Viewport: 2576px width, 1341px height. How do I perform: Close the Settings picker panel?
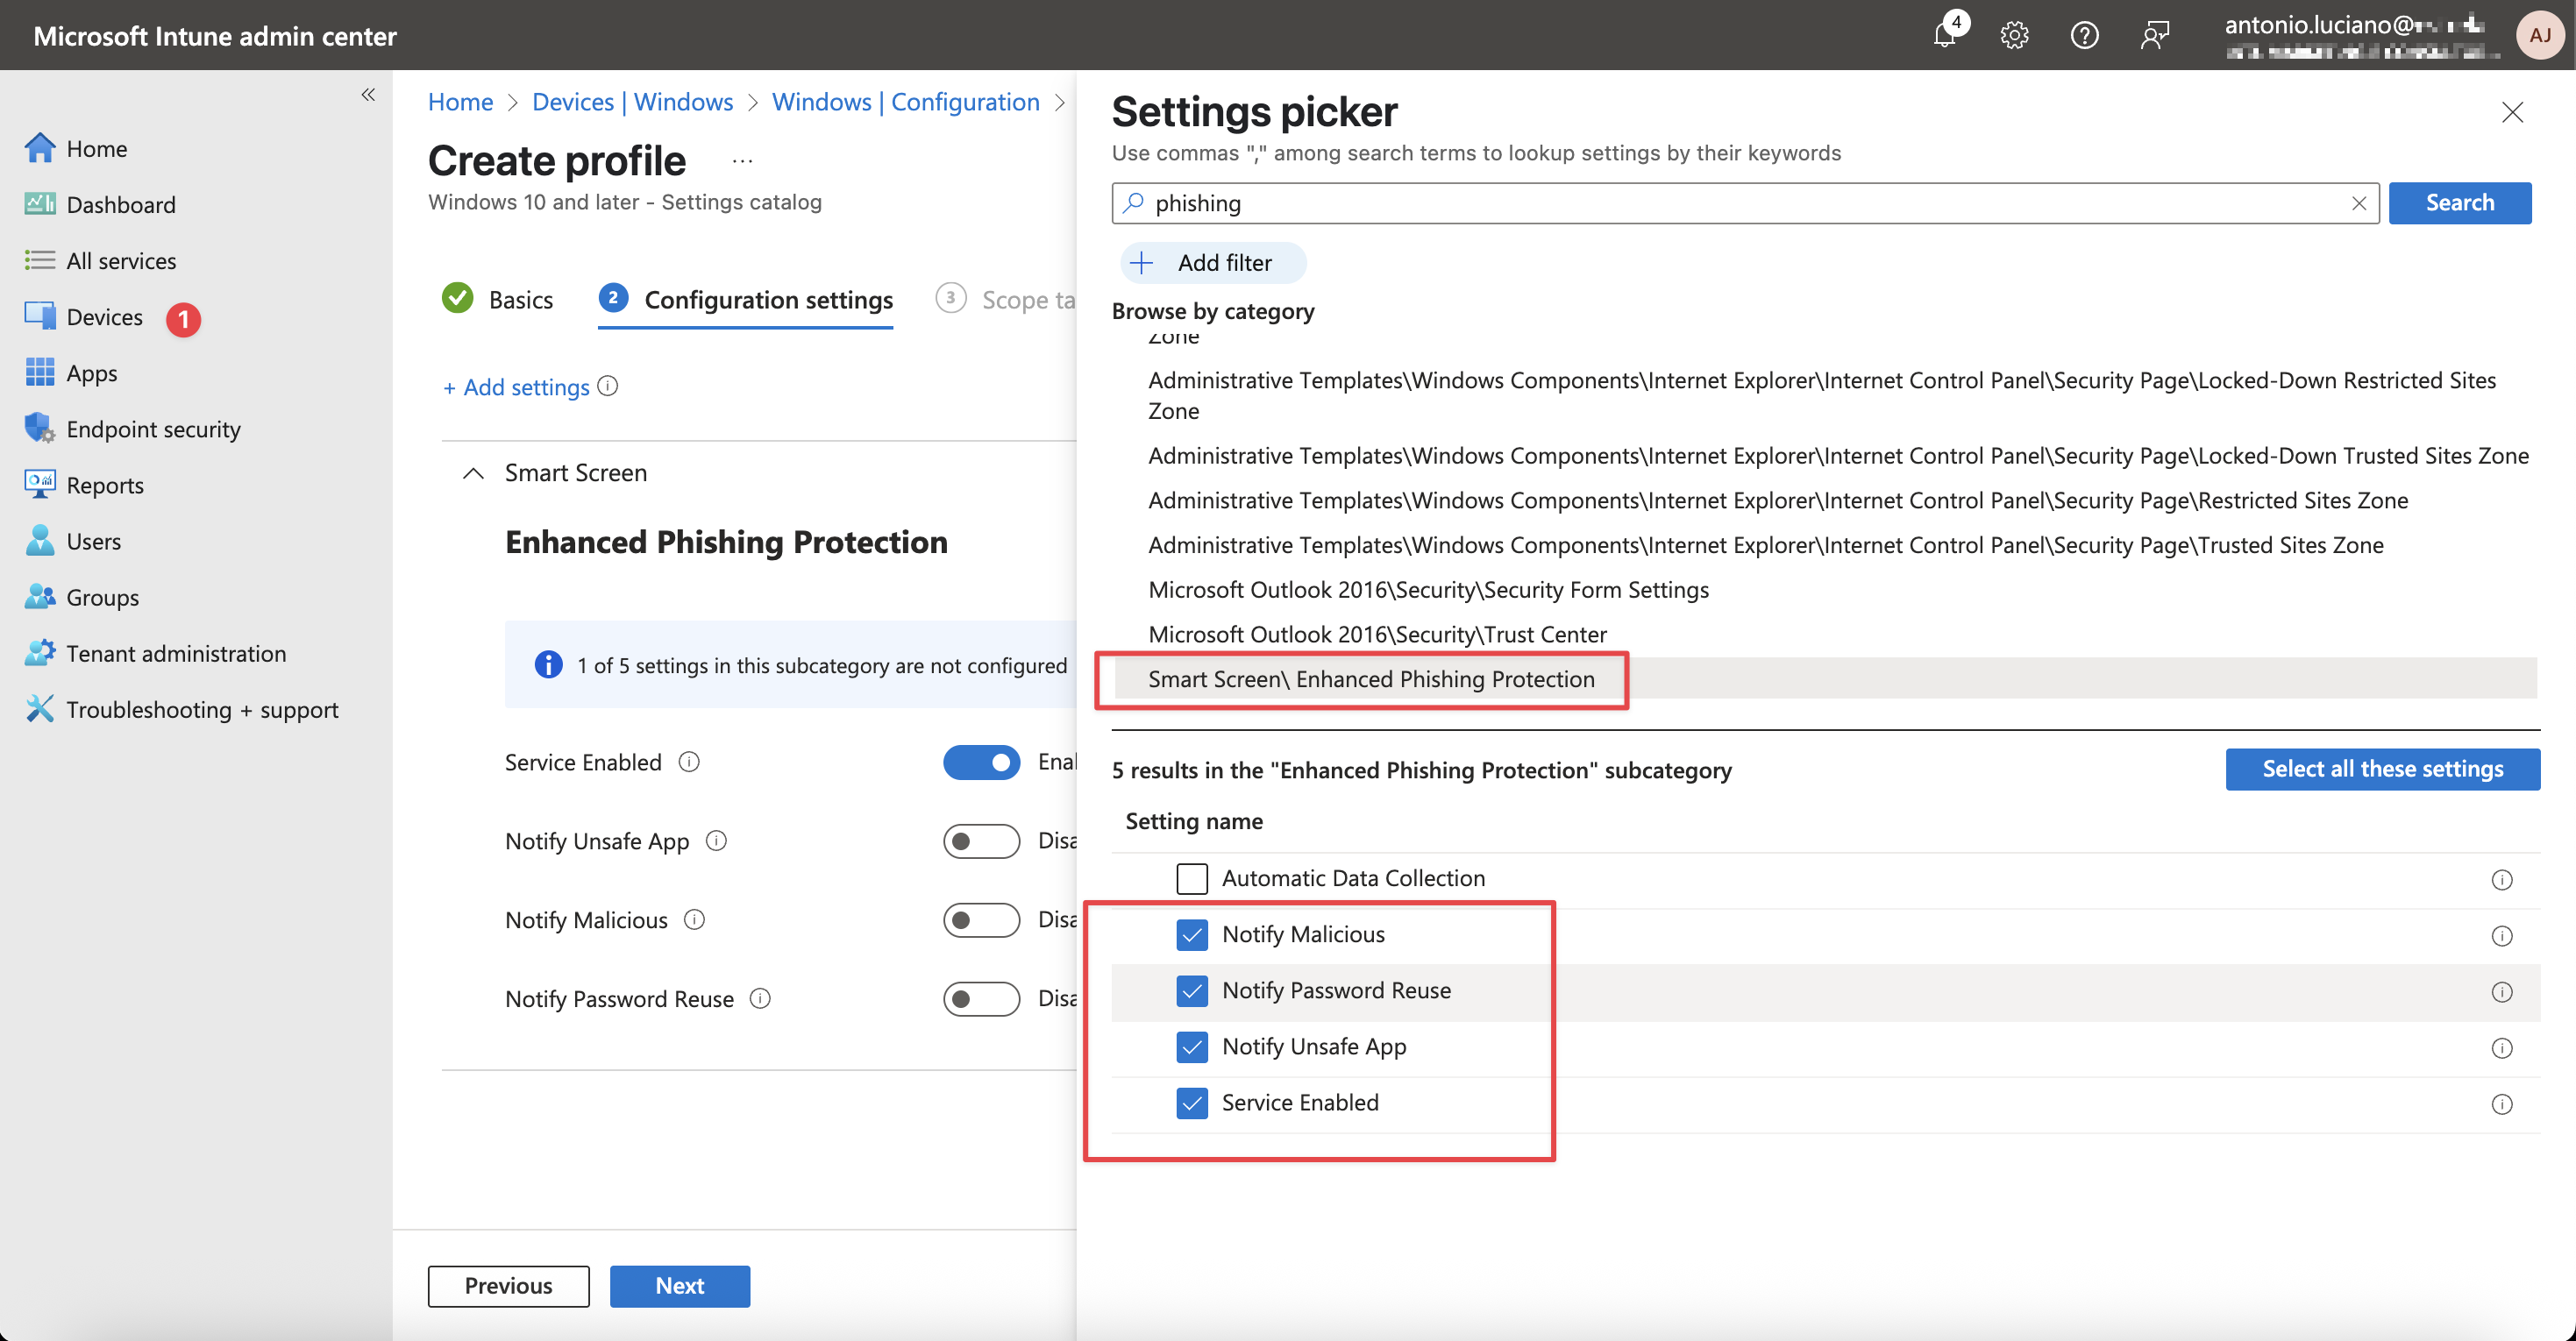click(x=2512, y=111)
